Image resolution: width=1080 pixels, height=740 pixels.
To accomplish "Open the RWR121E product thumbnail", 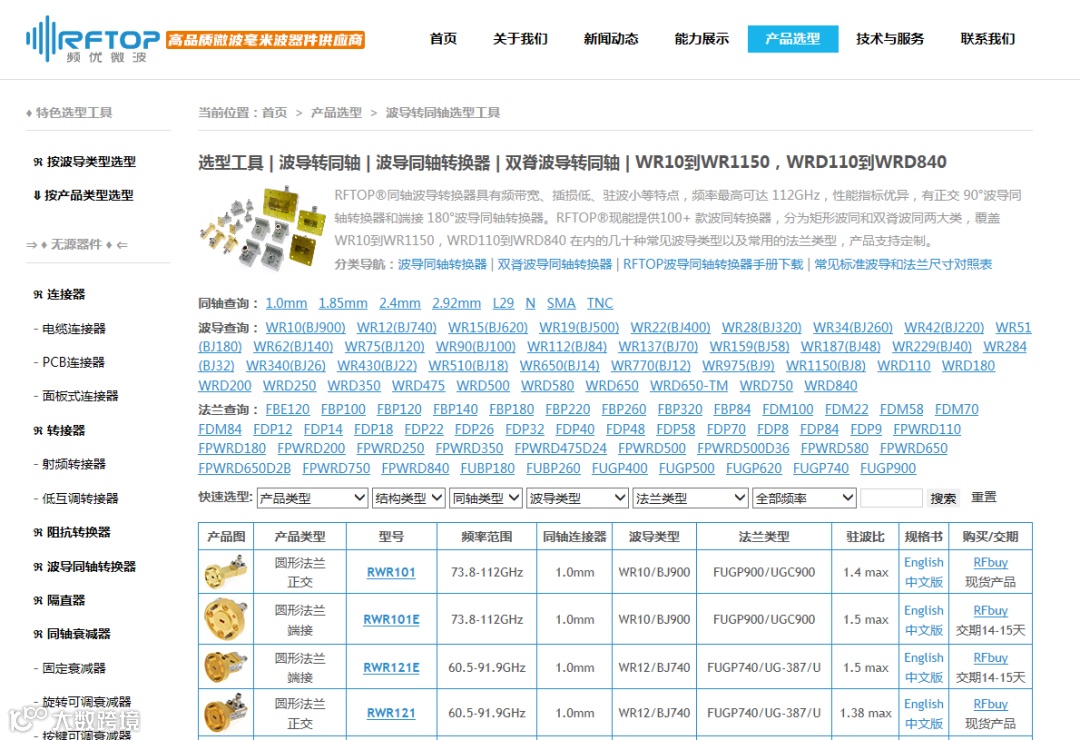I will [226, 667].
